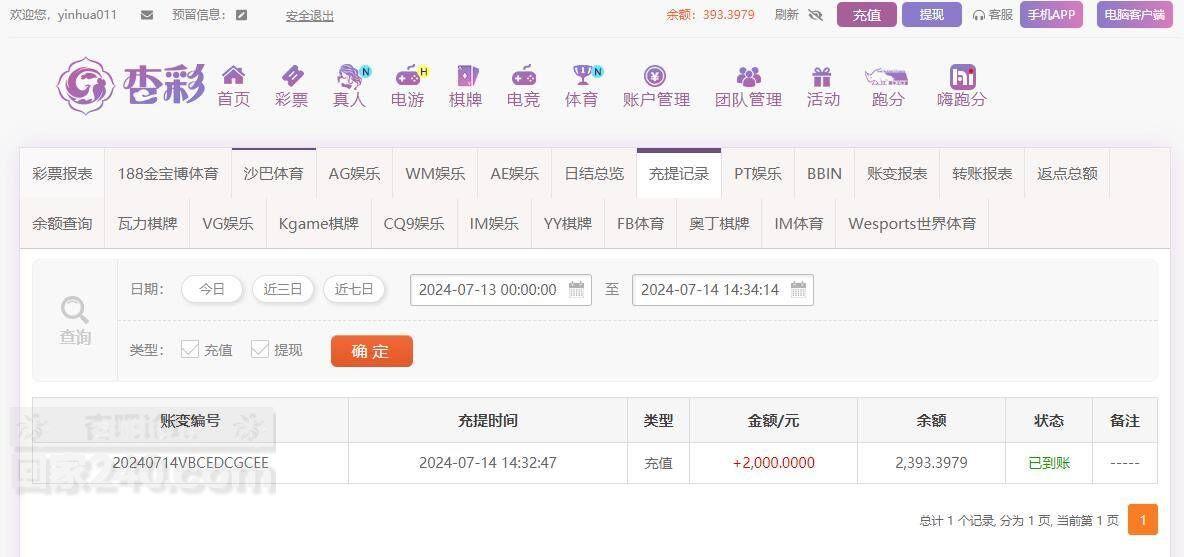Image resolution: width=1184 pixels, height=557 pixels.
Task: Switch to the 转账报表 tab
Action: click(982, 174)
